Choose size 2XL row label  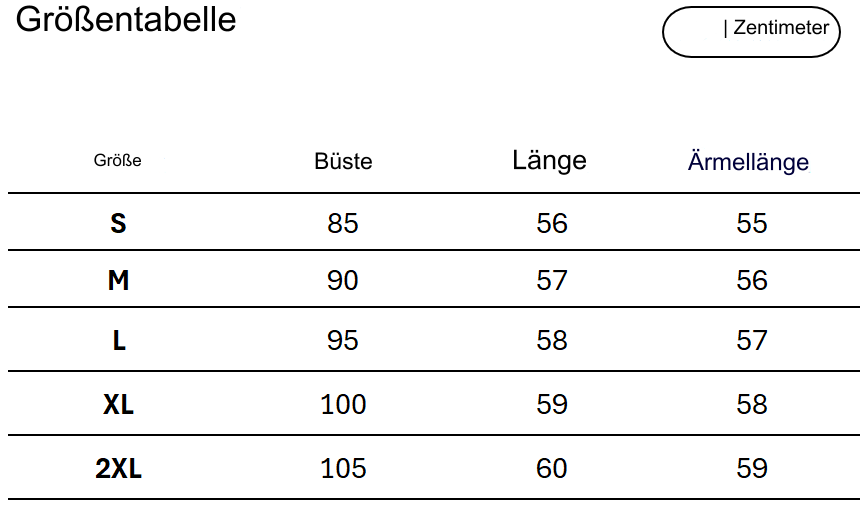pyautogui.click(x=118, y=468)
